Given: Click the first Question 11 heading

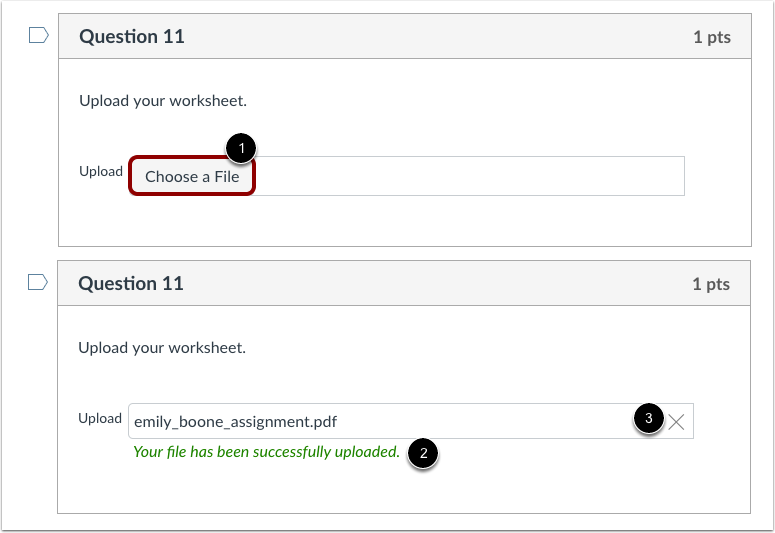Looking at the screenshot, I should [132, 37].
